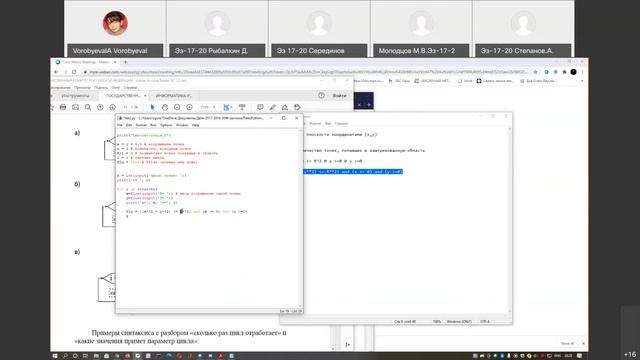
Task: Click the fit page tool icon
Action: coord(227,107)
